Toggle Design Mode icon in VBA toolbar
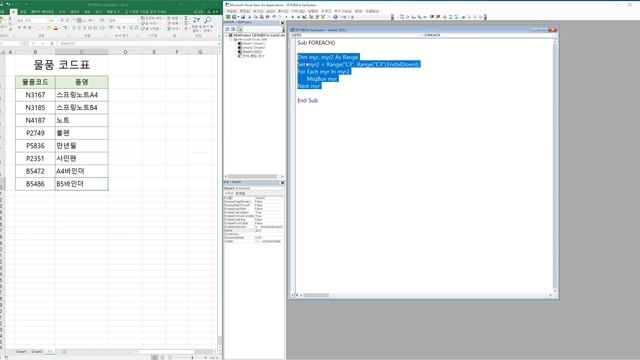The height and width of the screenshot is (360, 640). click(304, 17)
